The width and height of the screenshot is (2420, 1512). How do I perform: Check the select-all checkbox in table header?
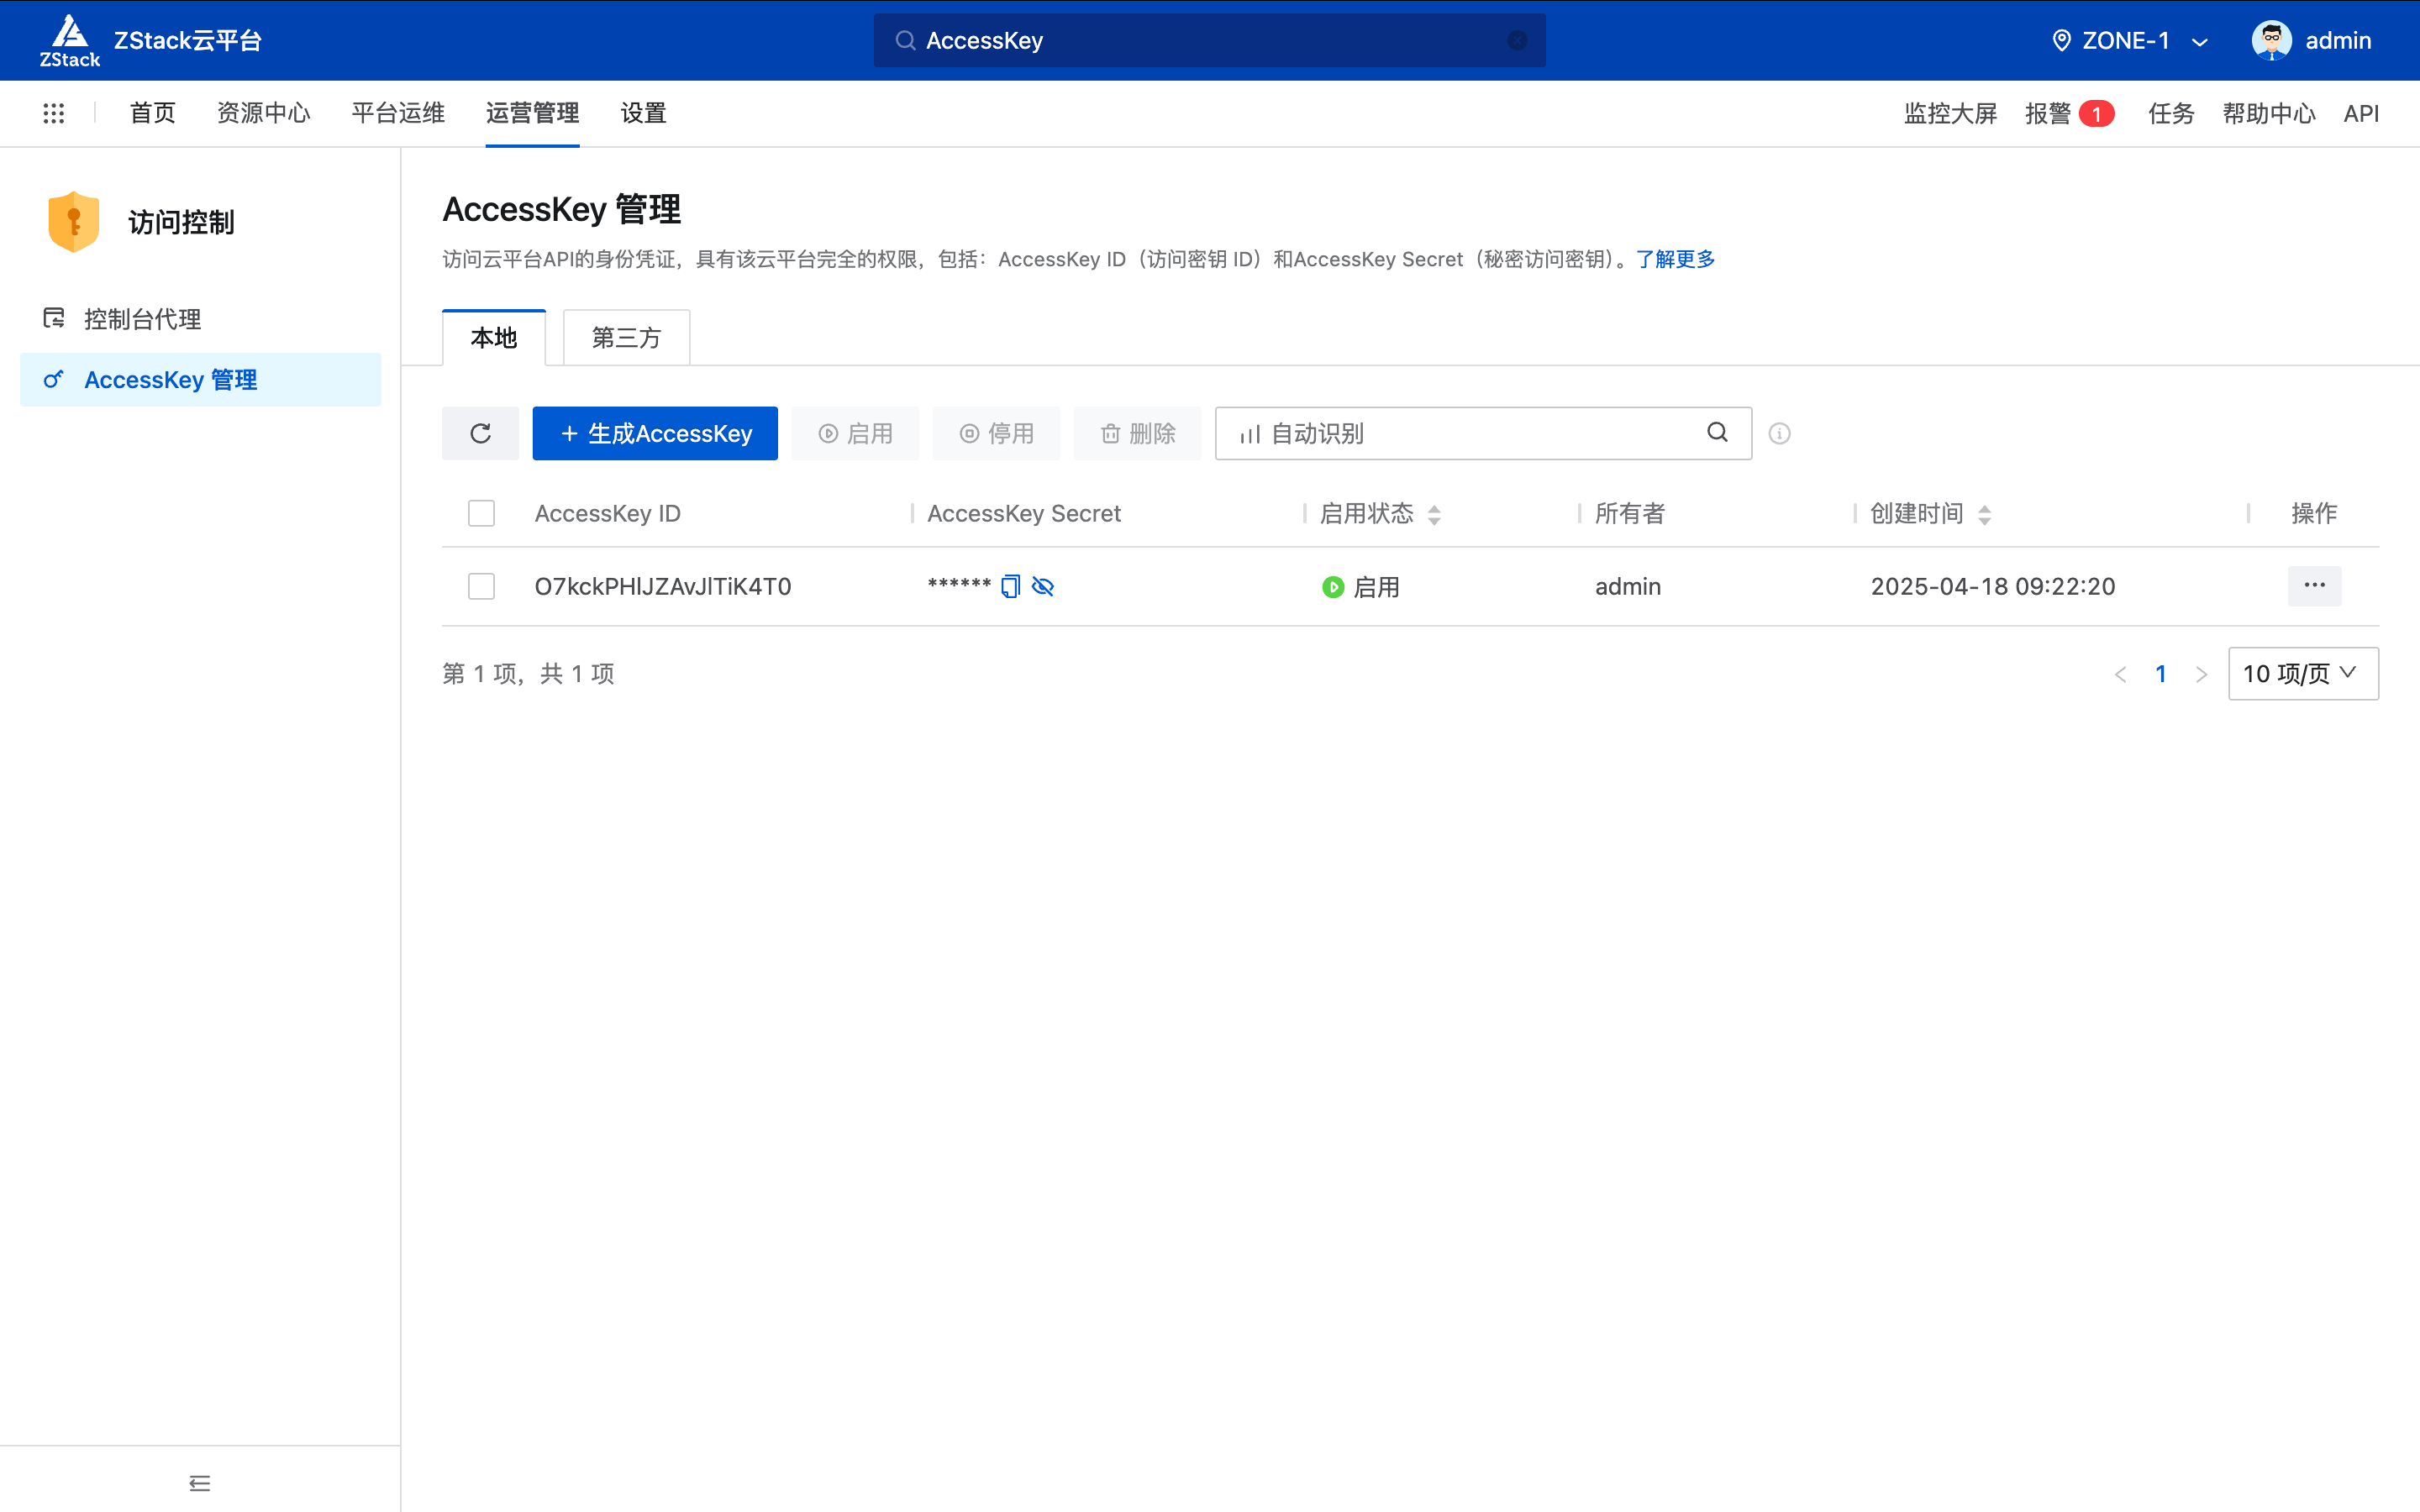tap(480, 512)
